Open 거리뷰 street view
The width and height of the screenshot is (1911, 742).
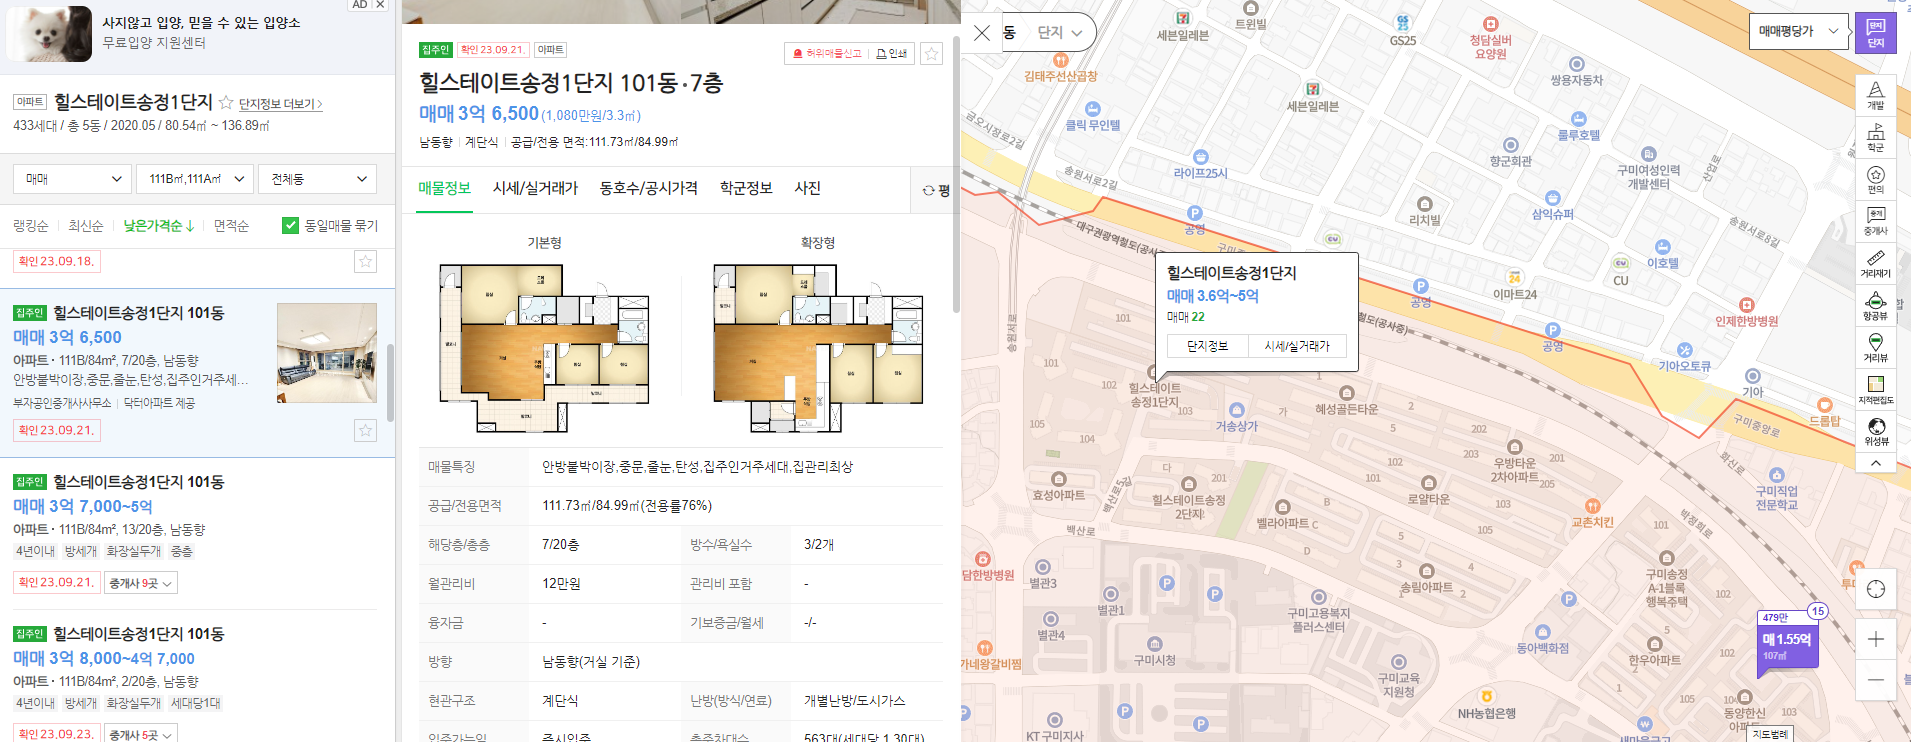pyautogui.click(x=1875, y=348)
